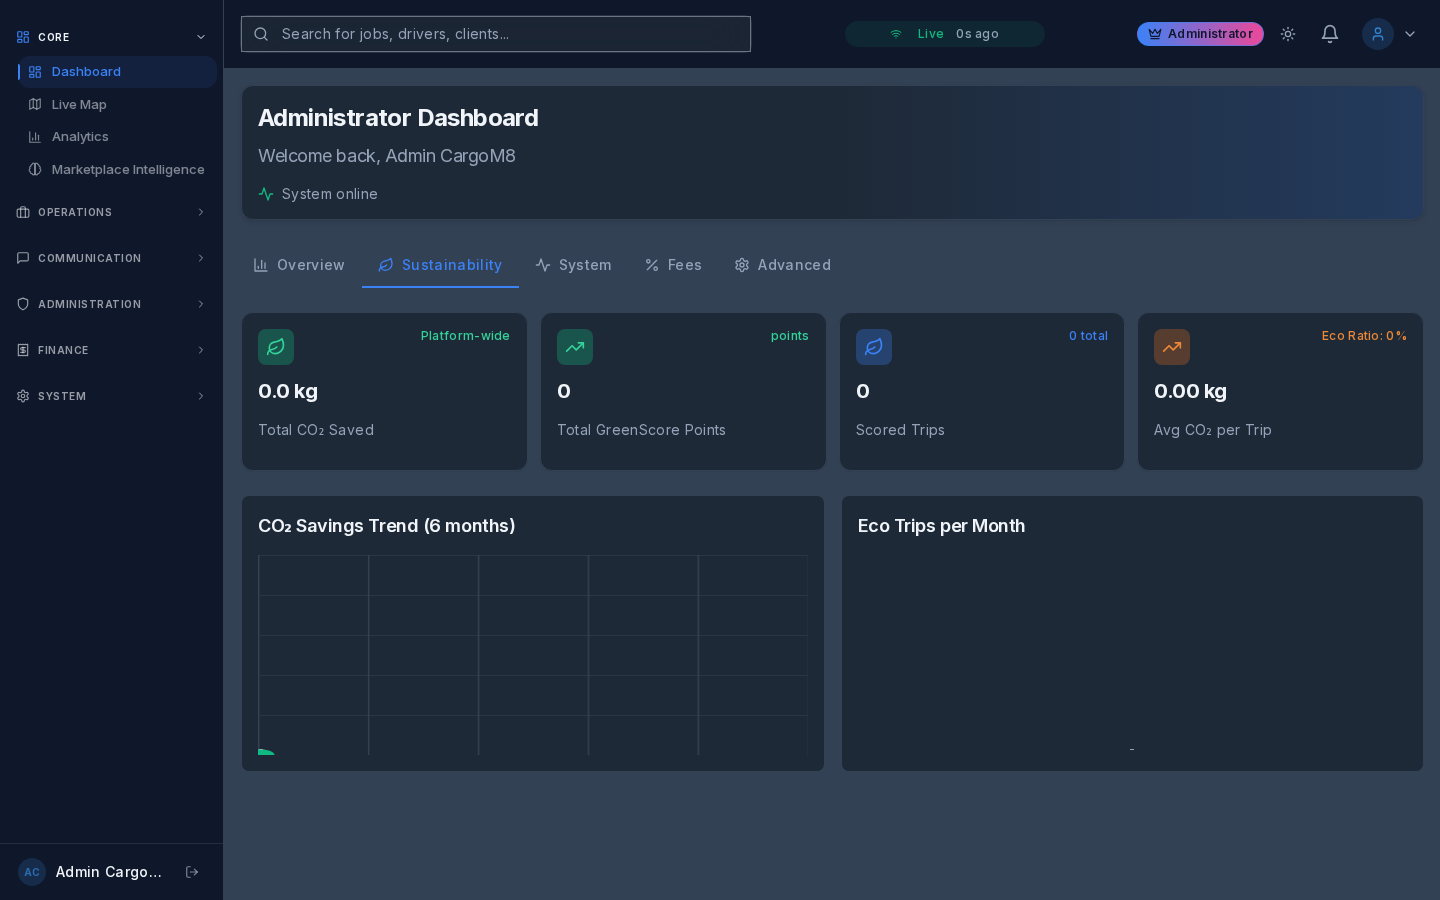The height and width of the screenshot is (900, 1440).
Task: Open Live Map from the sidebar
Action: 79,105
